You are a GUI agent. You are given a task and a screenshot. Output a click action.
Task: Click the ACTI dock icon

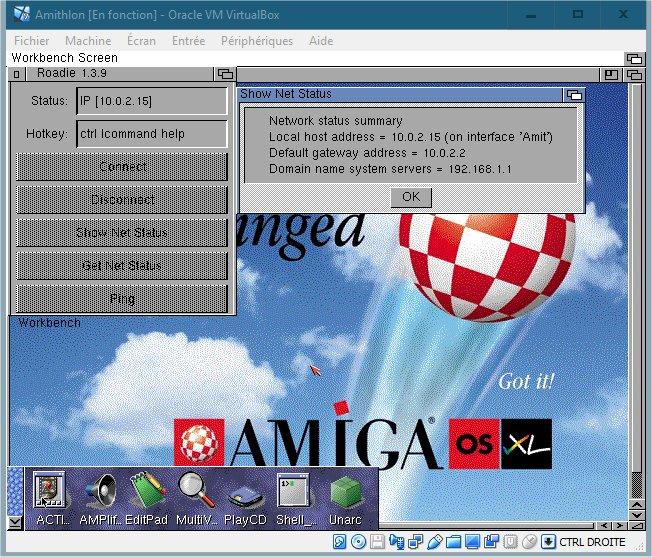(x=50, y=492)
